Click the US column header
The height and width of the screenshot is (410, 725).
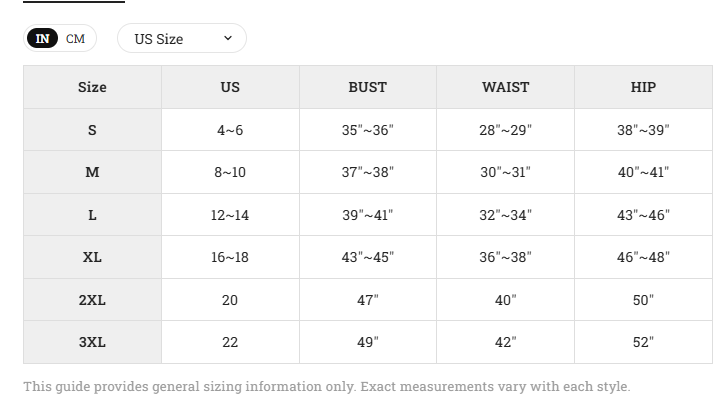tap(230, 87)
